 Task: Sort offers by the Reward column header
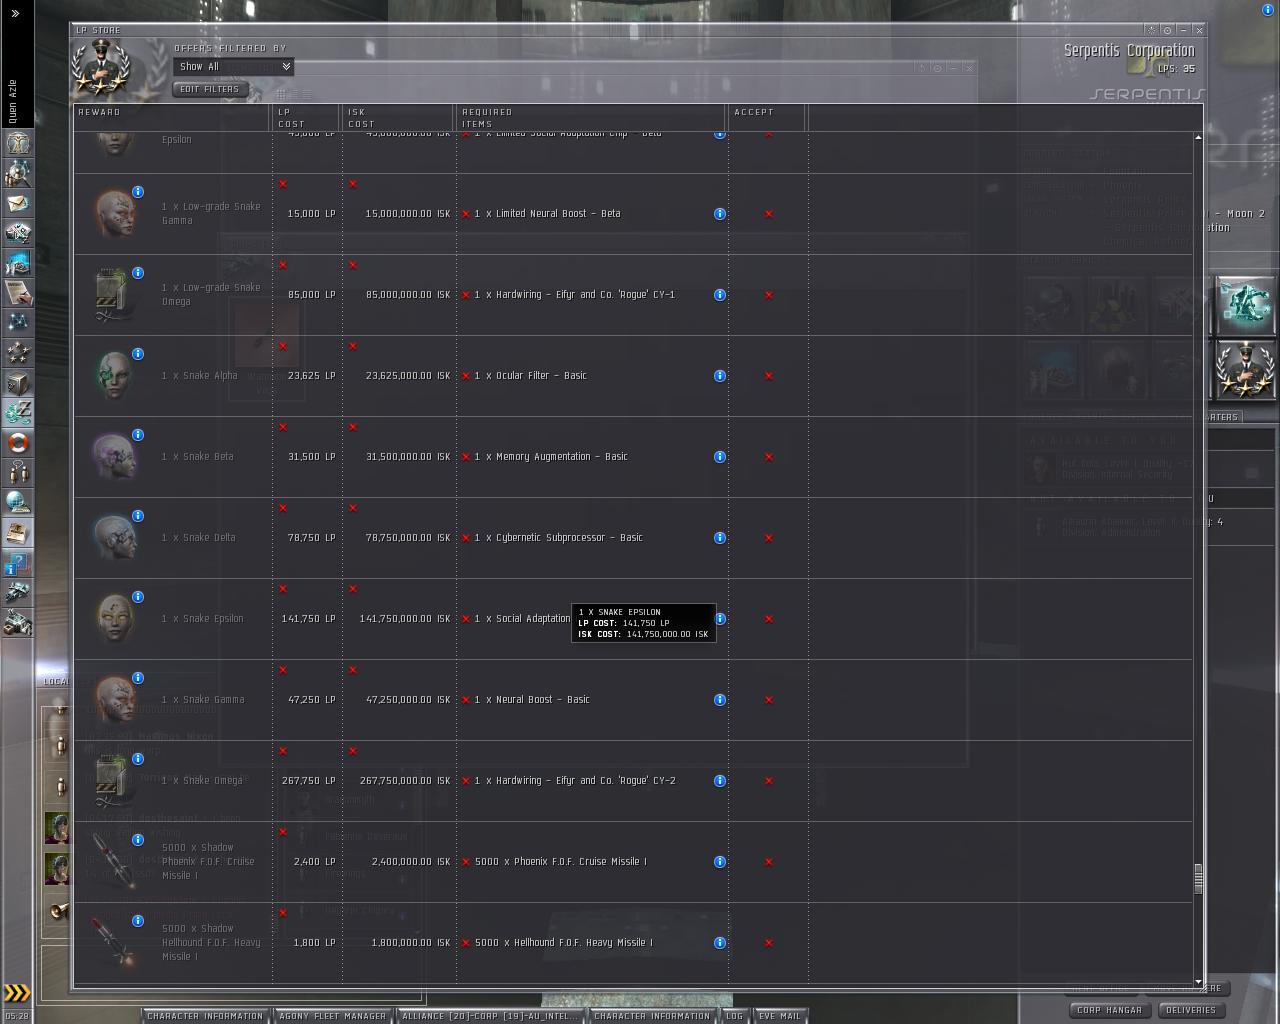(172, 117)
